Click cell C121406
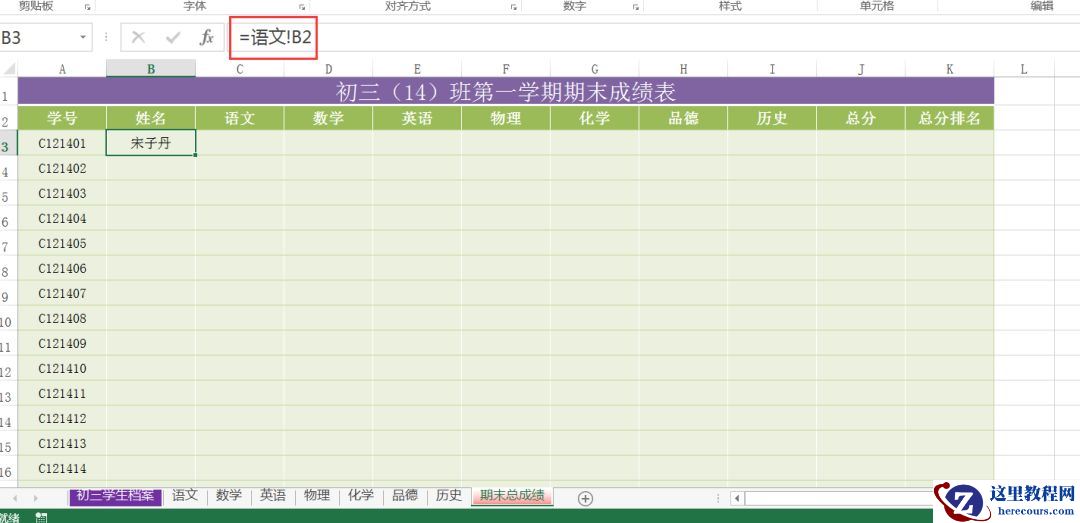Image resolution: width=1080 pixels, height=523 pixels. tap(62, 268)
